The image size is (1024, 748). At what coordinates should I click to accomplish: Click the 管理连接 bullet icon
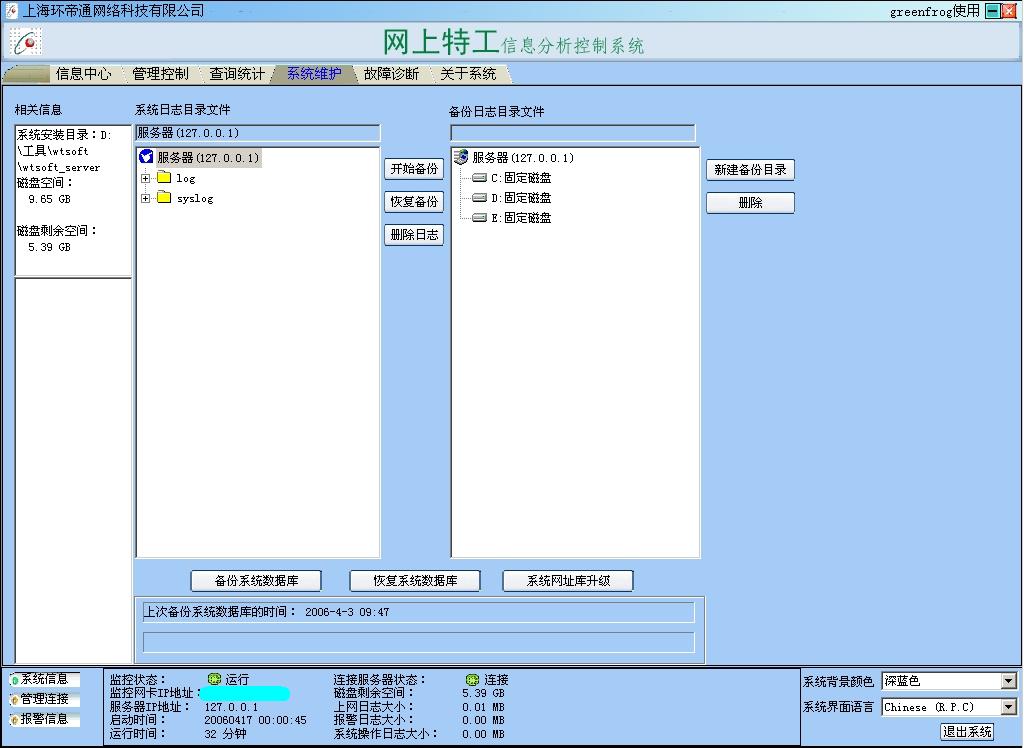[x=14, y=700]
